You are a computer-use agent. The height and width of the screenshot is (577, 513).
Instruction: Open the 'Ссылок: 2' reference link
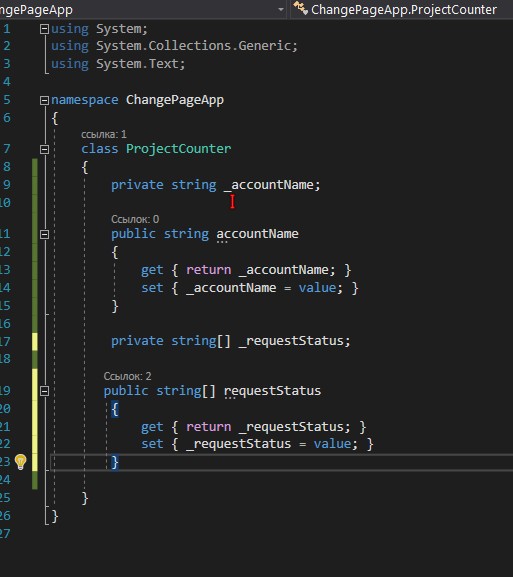click(x=127, y=376)
